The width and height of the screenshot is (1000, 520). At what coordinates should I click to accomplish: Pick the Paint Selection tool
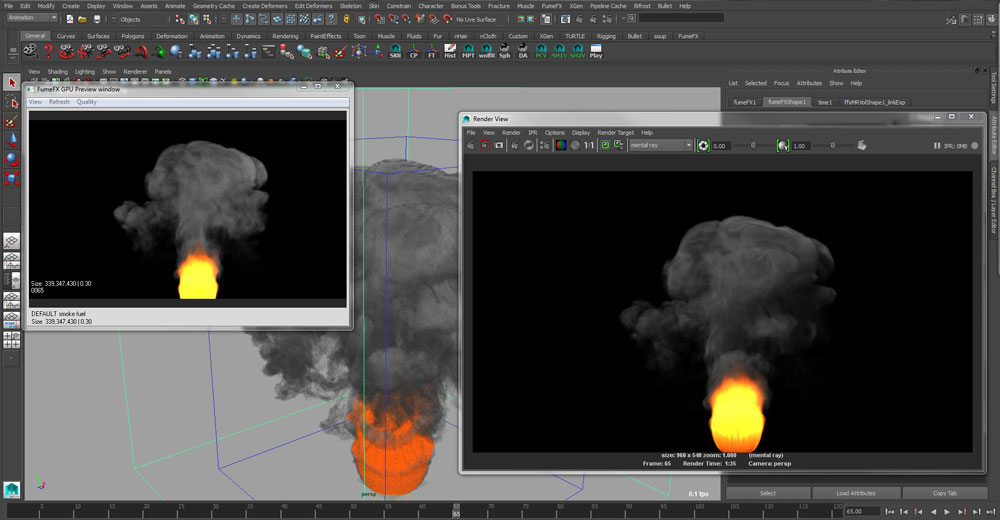(11, 121)
